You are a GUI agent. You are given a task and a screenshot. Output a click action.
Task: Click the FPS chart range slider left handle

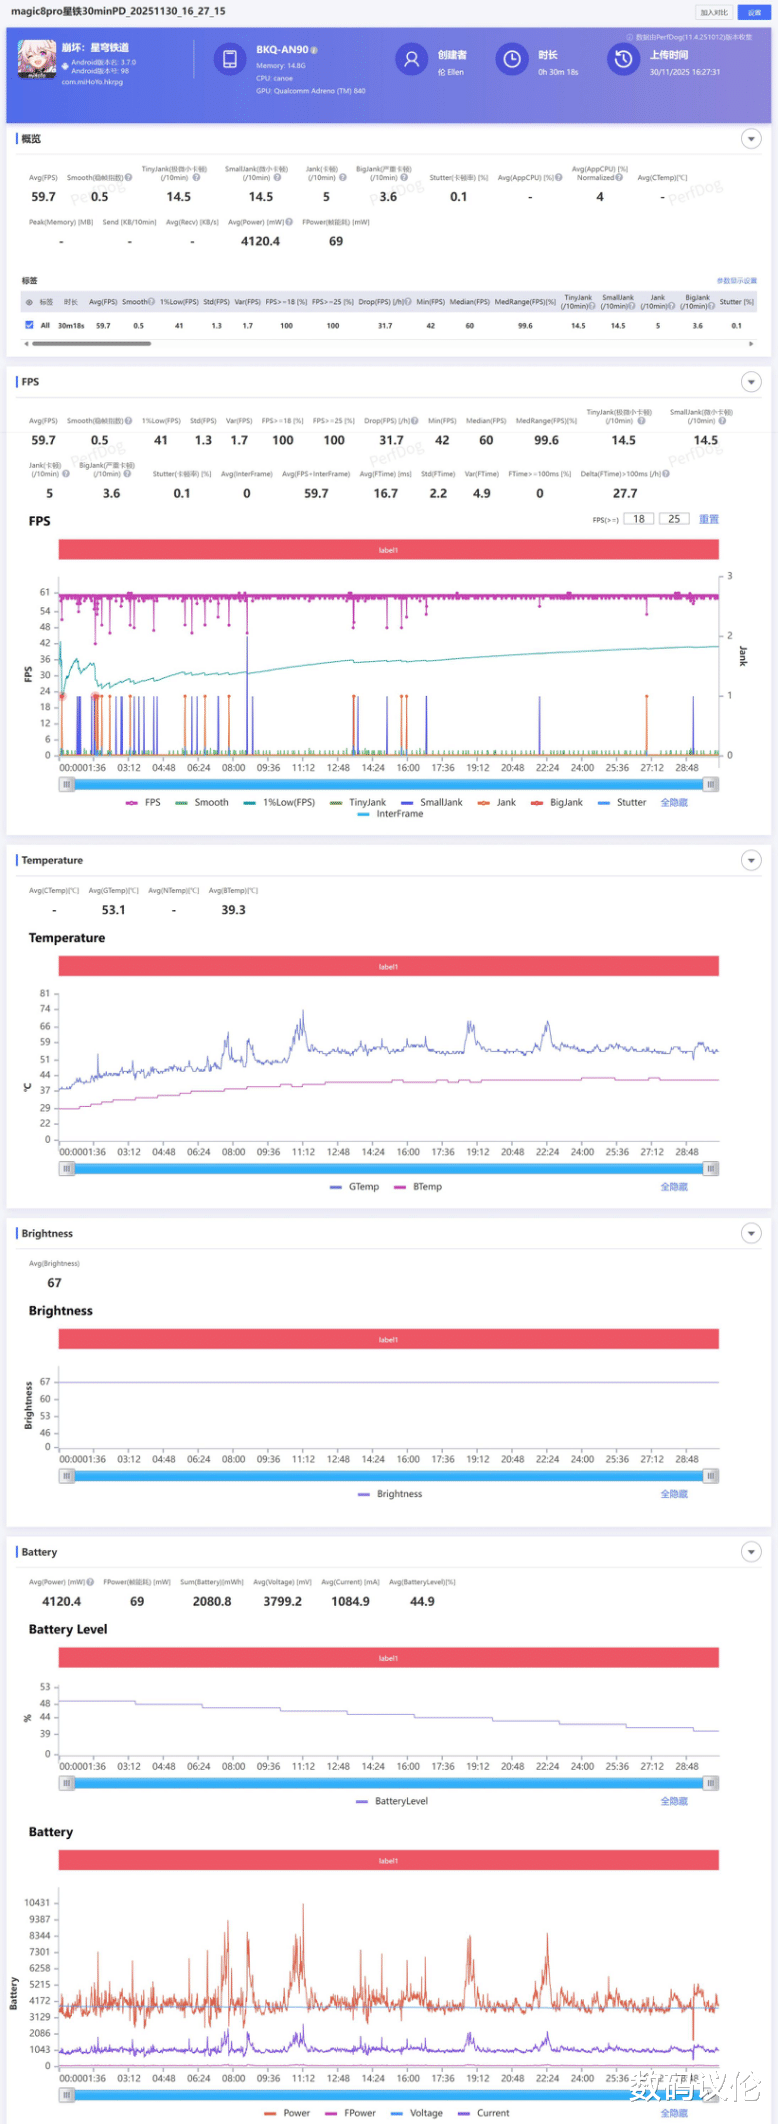[67, 785]
